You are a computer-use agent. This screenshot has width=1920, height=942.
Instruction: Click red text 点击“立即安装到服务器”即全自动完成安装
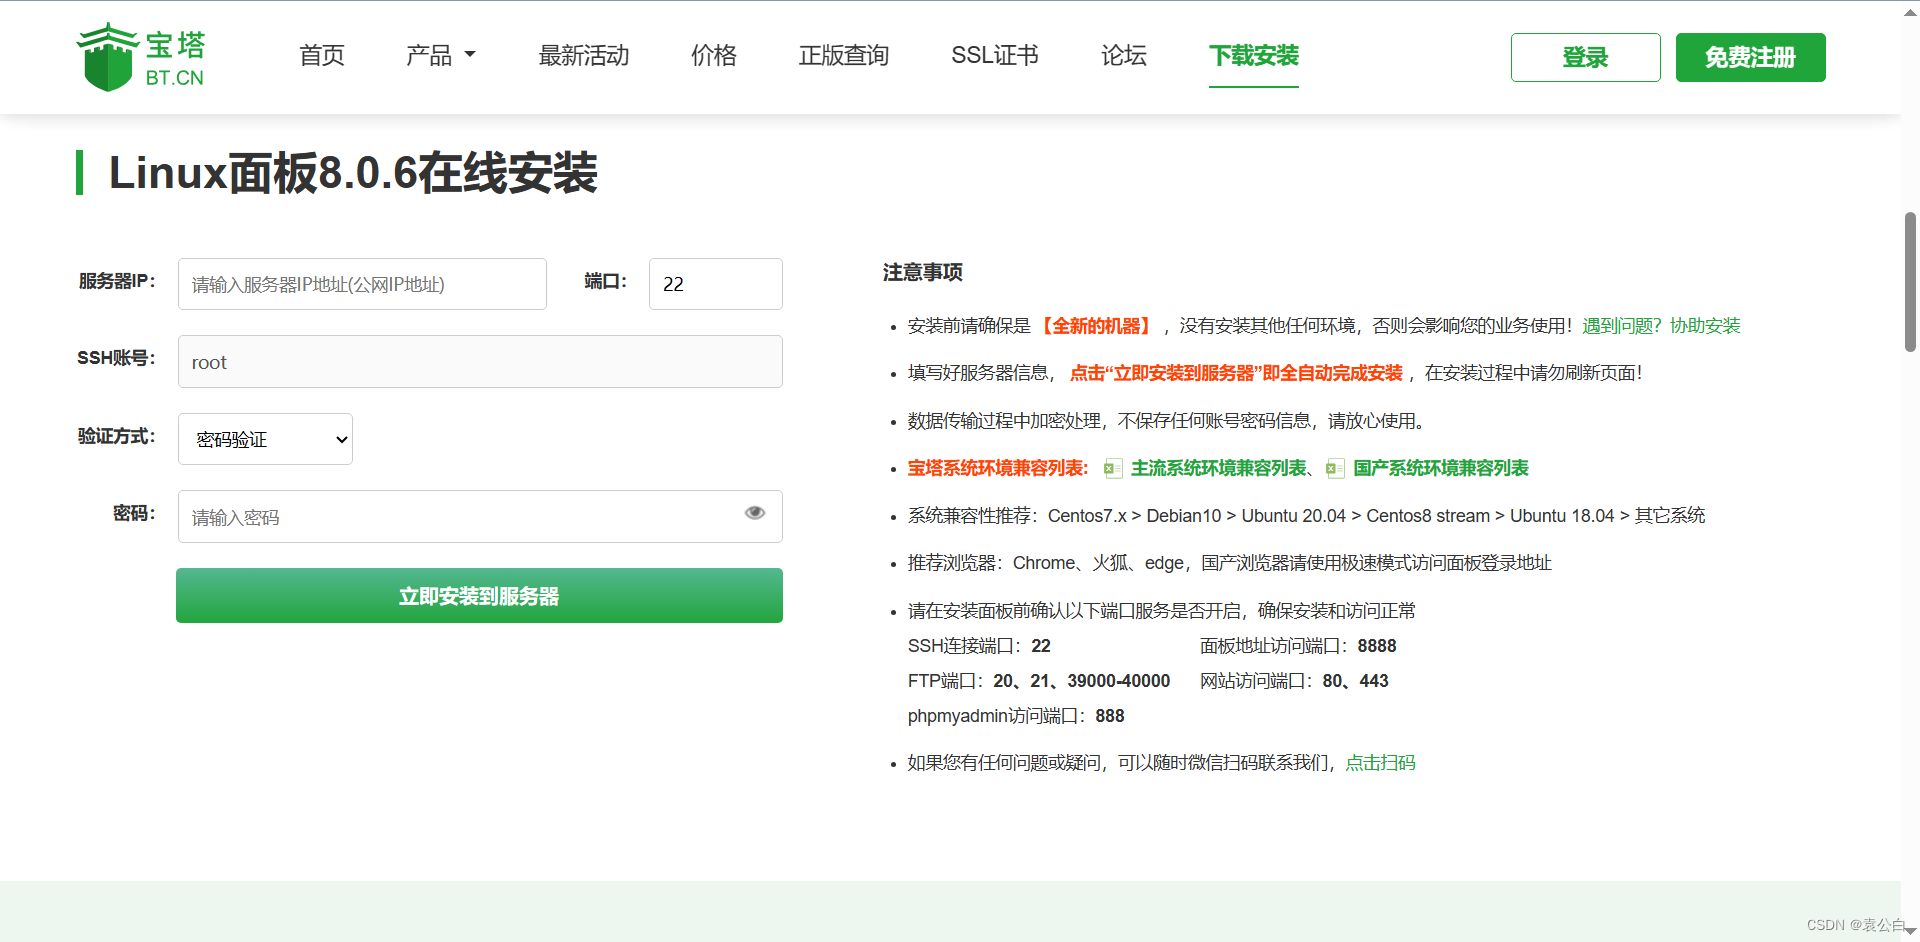tap(1236, 373)
